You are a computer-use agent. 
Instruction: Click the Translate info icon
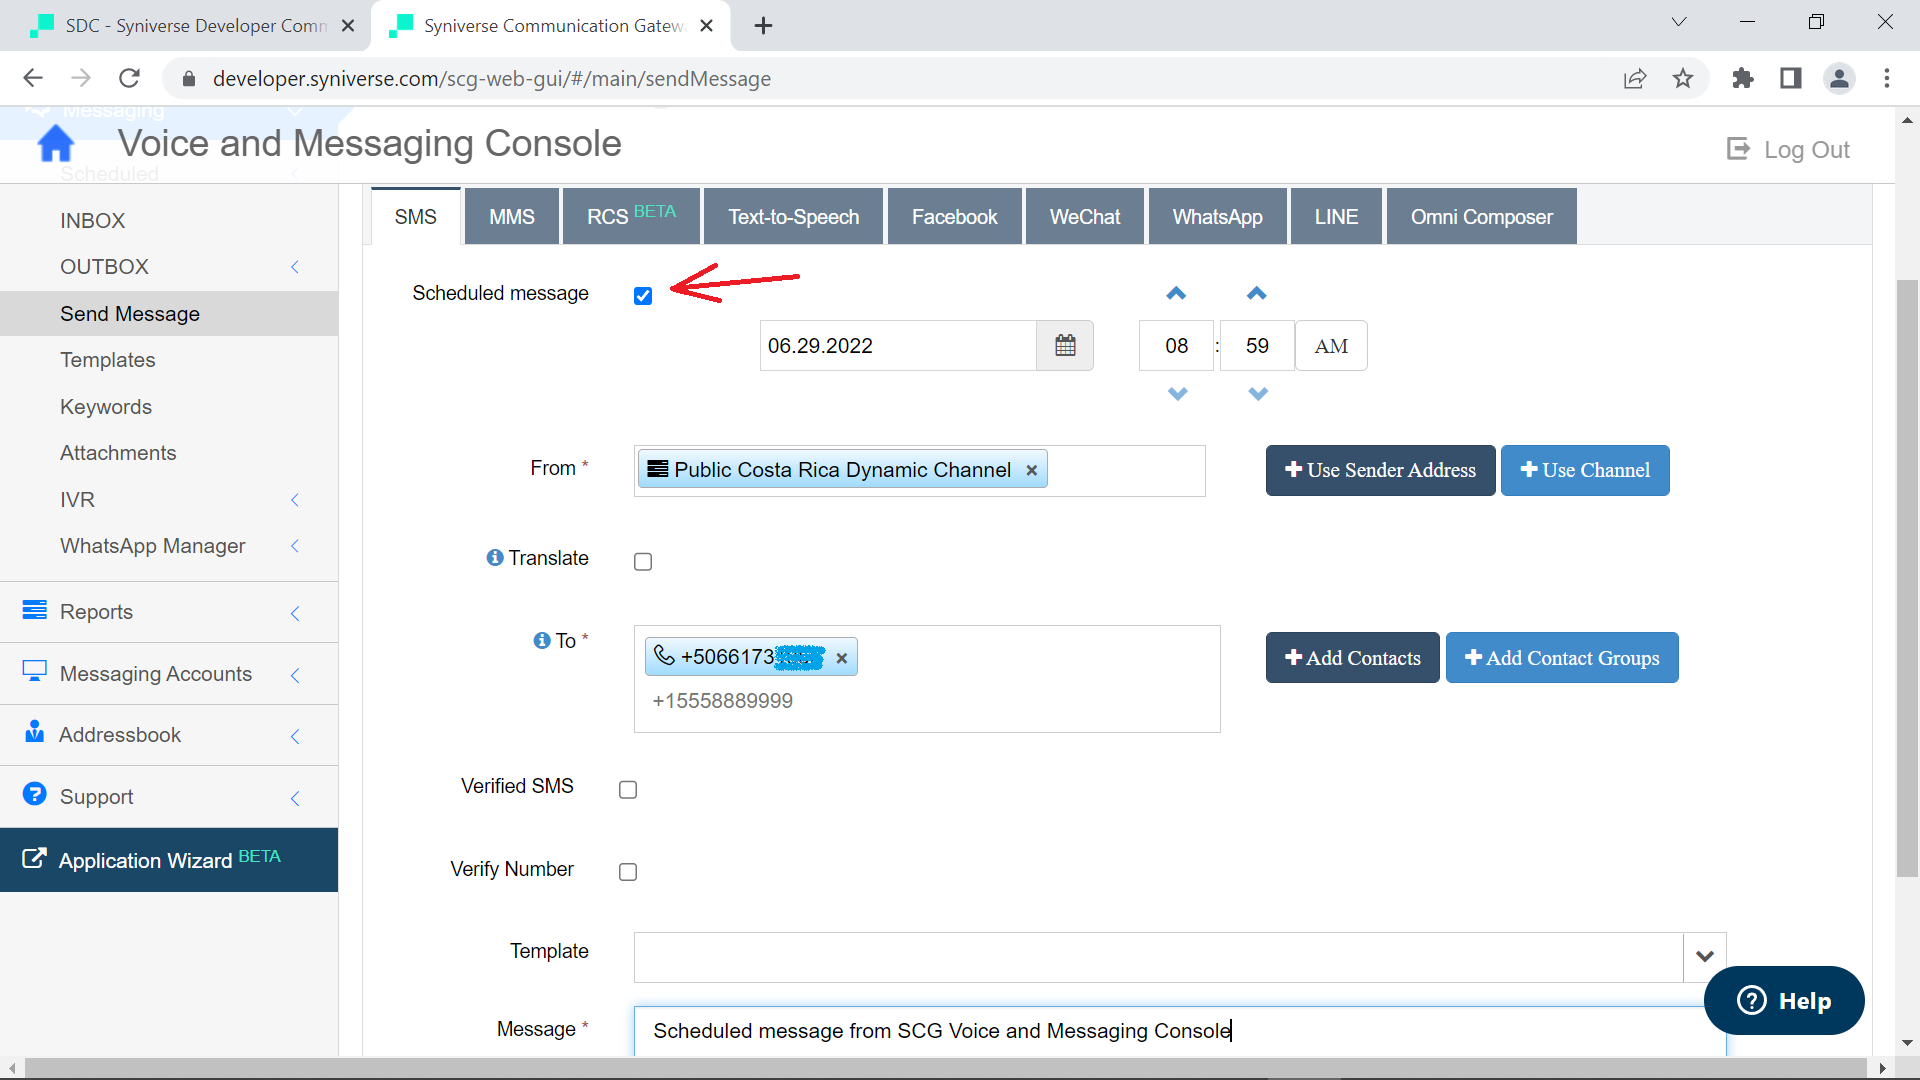coord(495,558)
